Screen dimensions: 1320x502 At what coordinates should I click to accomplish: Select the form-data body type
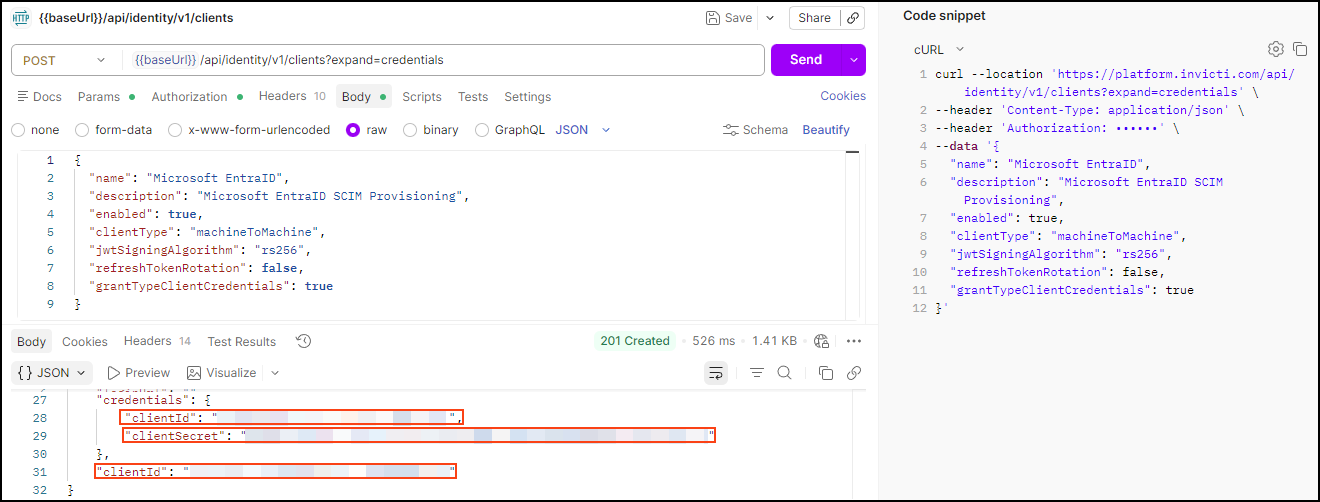pos(114,130)
